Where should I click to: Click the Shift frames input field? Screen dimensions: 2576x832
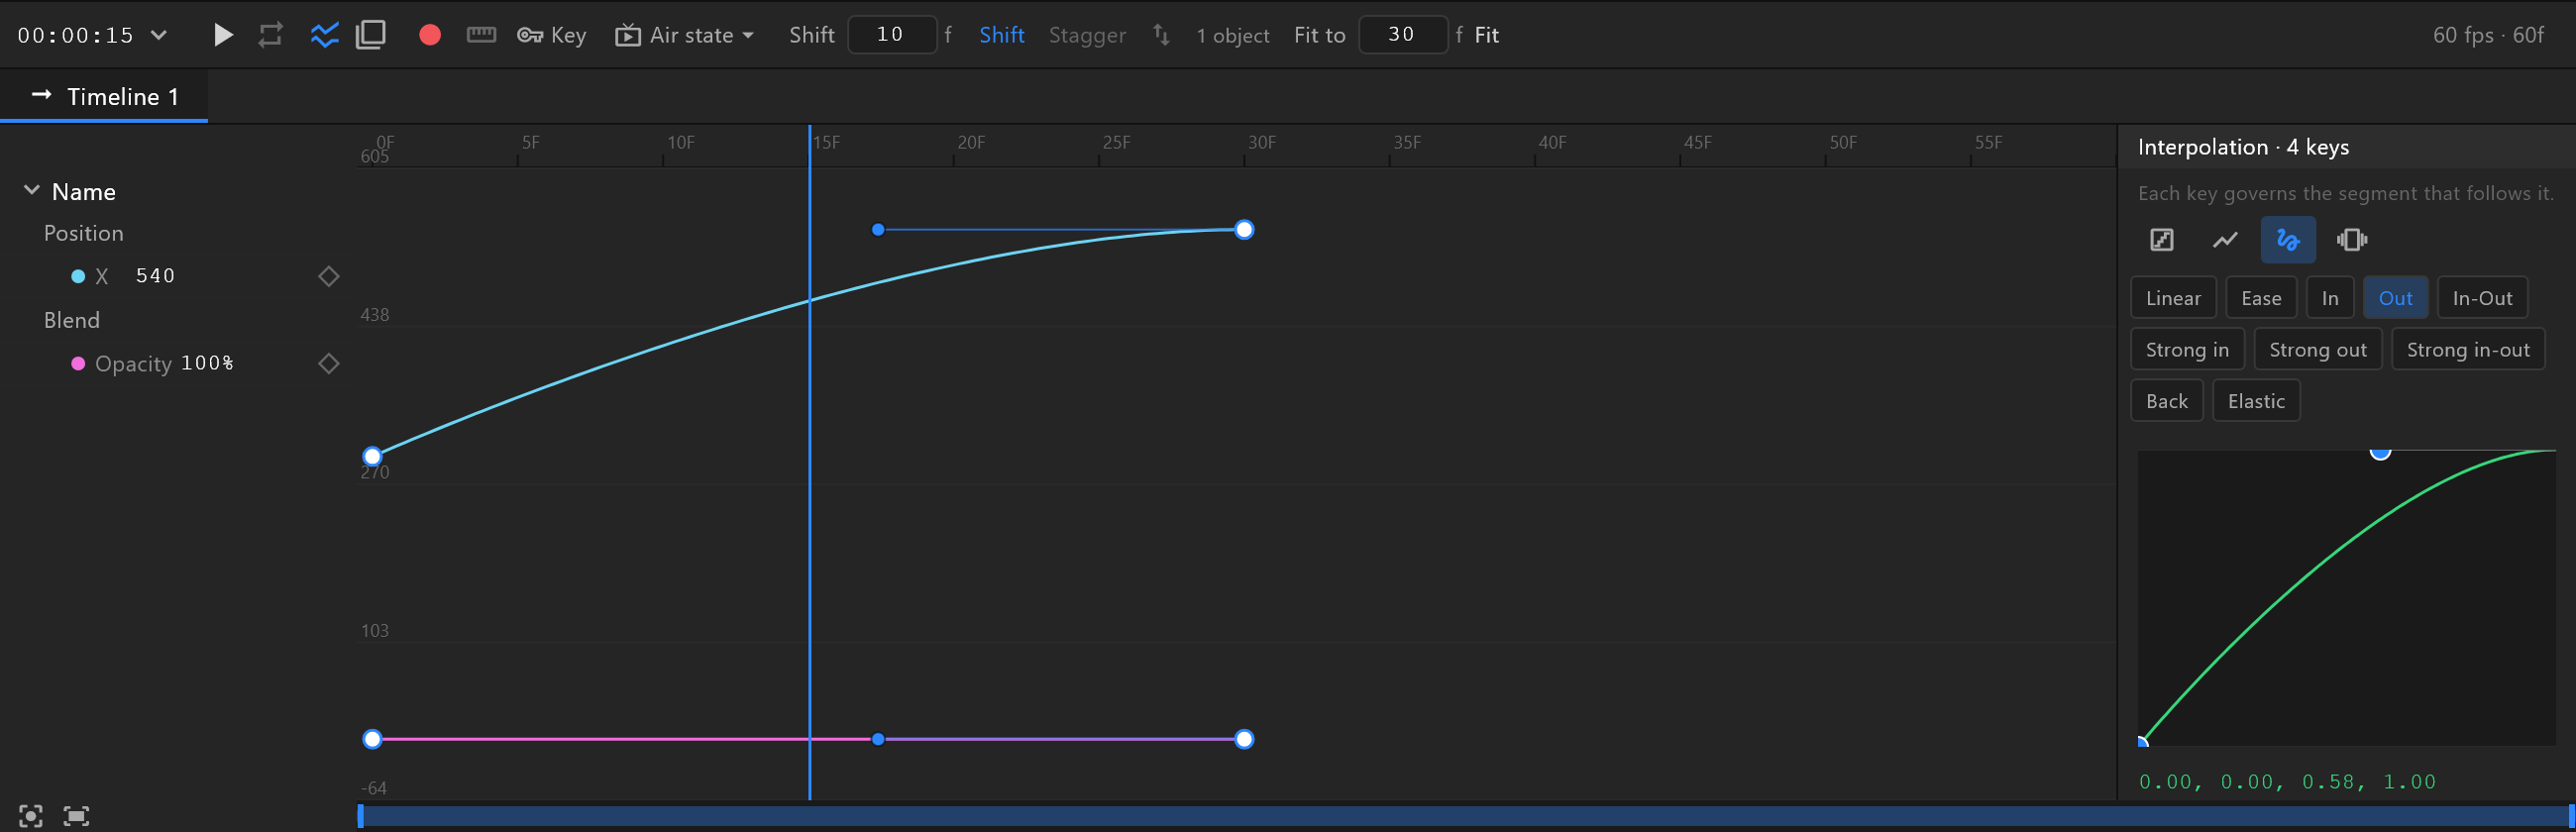tap(892, 35)
